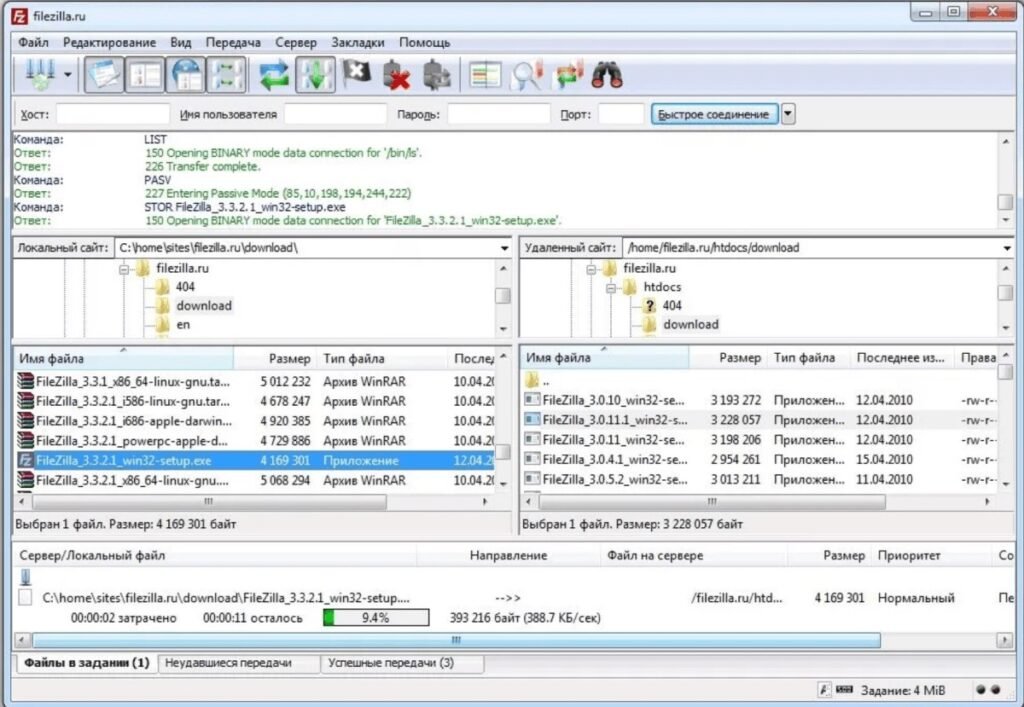
Task: Select remote download folder in tree
Action: point(691,324)
